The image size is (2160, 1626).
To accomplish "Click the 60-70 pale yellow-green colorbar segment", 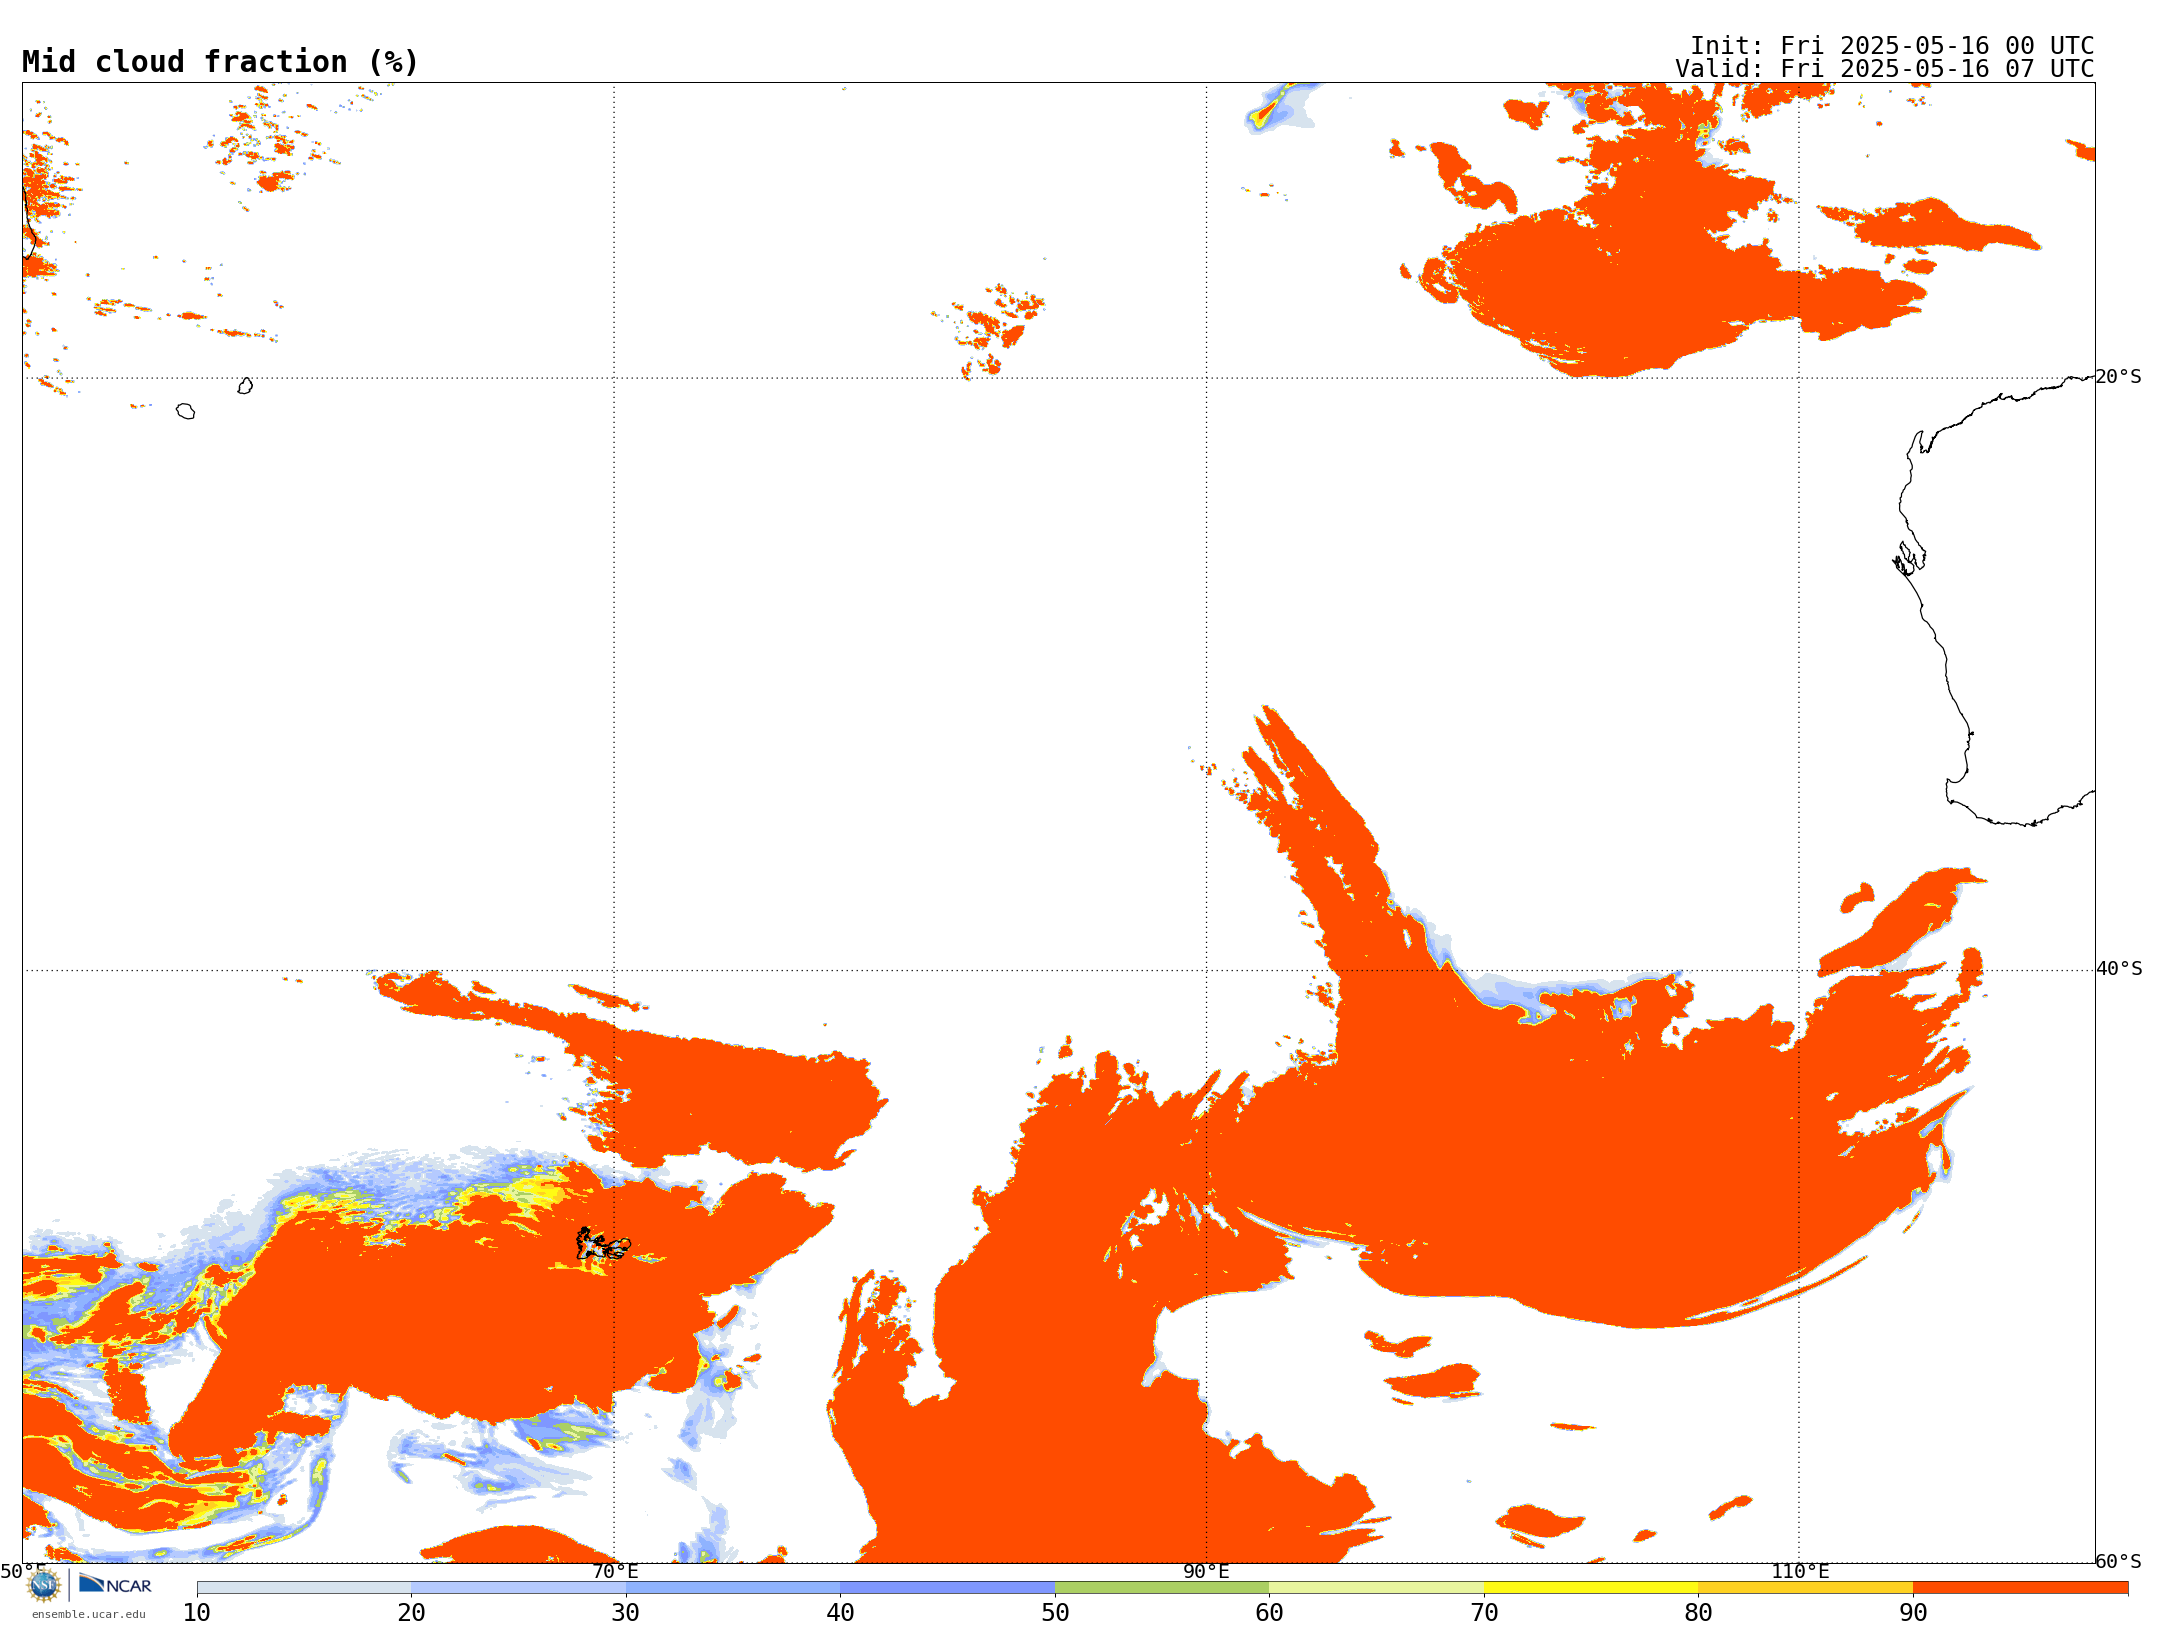I will click(x=1376, y=1588).
